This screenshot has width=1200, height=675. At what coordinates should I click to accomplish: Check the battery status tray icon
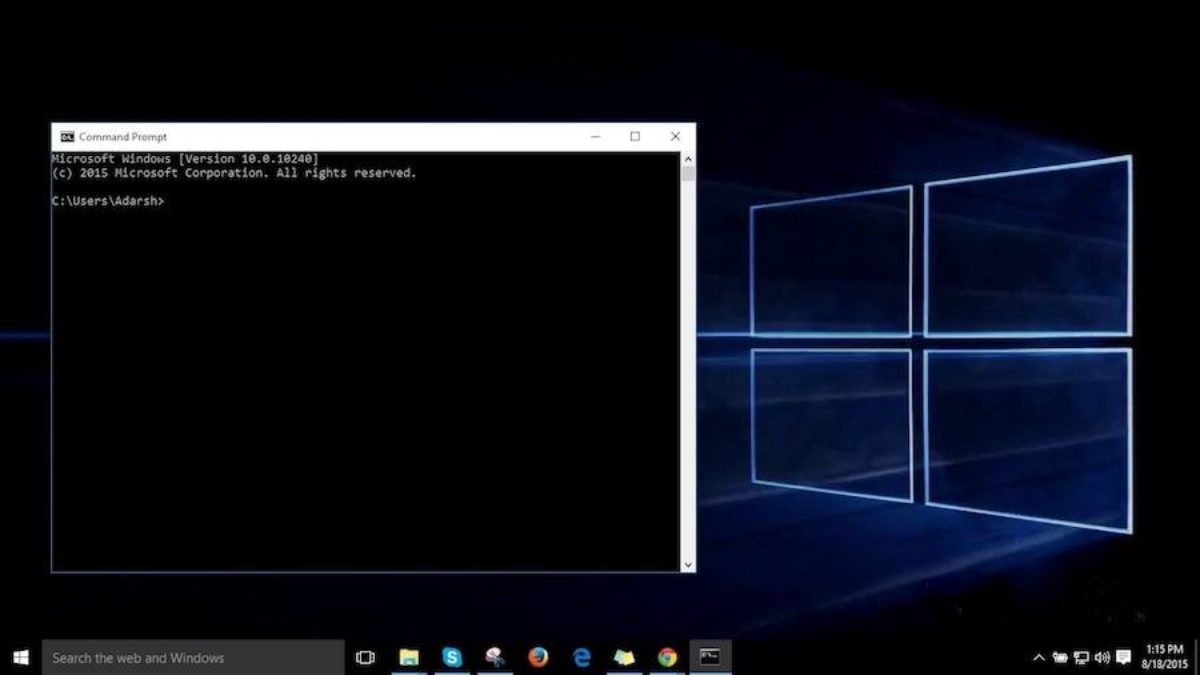pos(1059,658)
